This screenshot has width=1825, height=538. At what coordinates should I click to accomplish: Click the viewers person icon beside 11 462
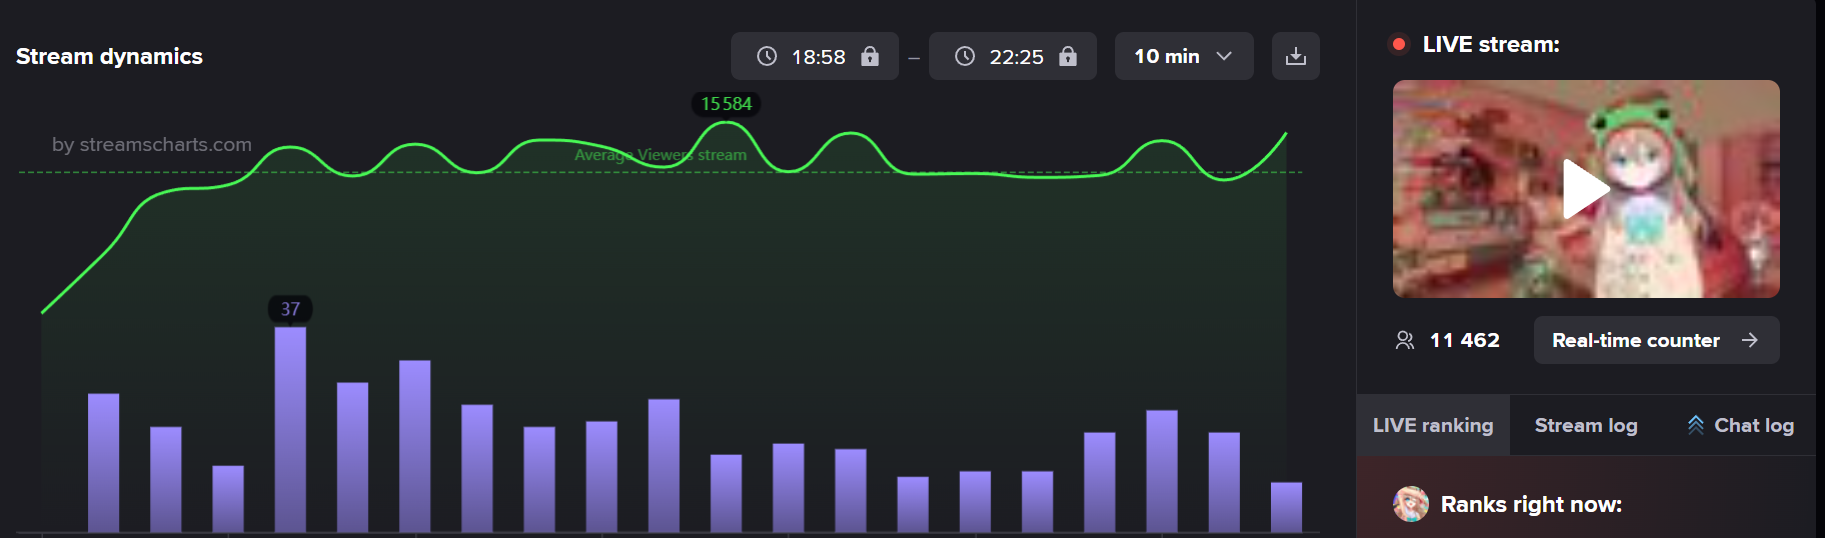(x=1405, y=340)
